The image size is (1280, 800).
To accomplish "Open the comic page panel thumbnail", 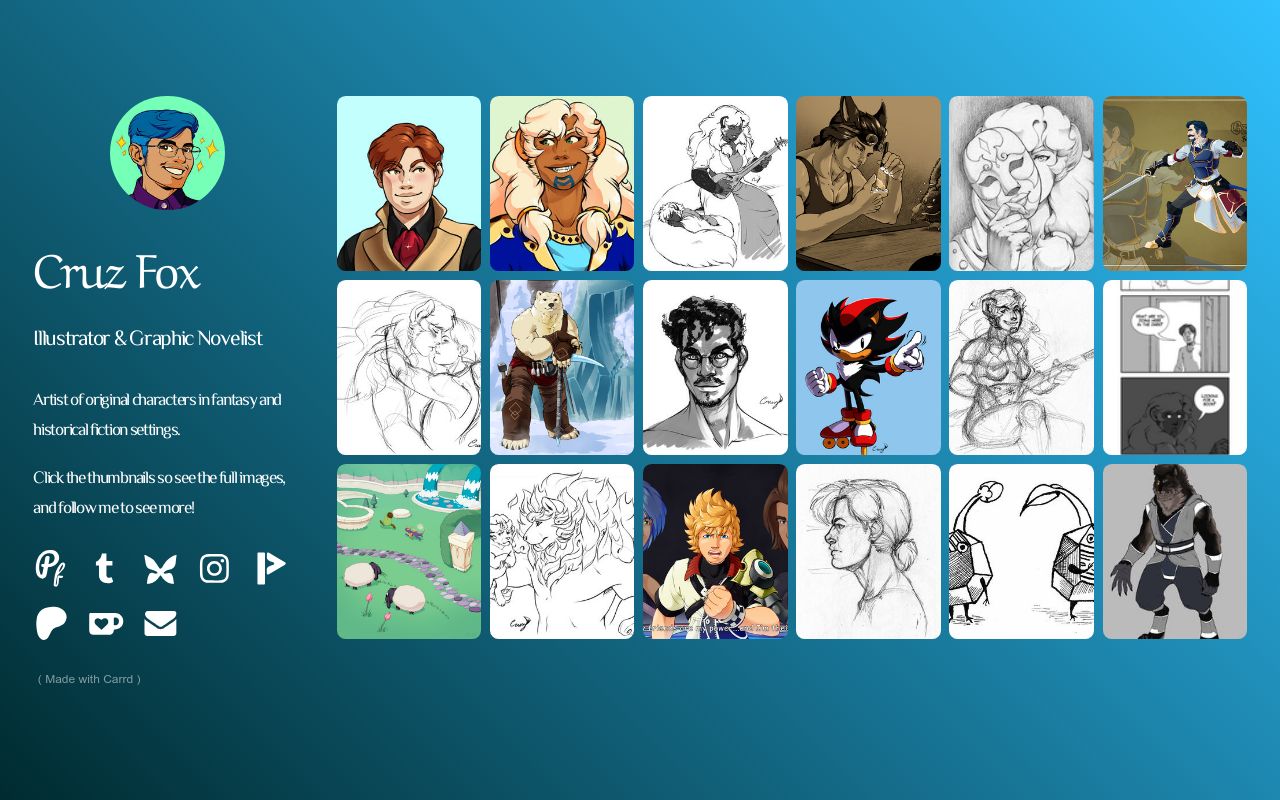I will 1175,367.
